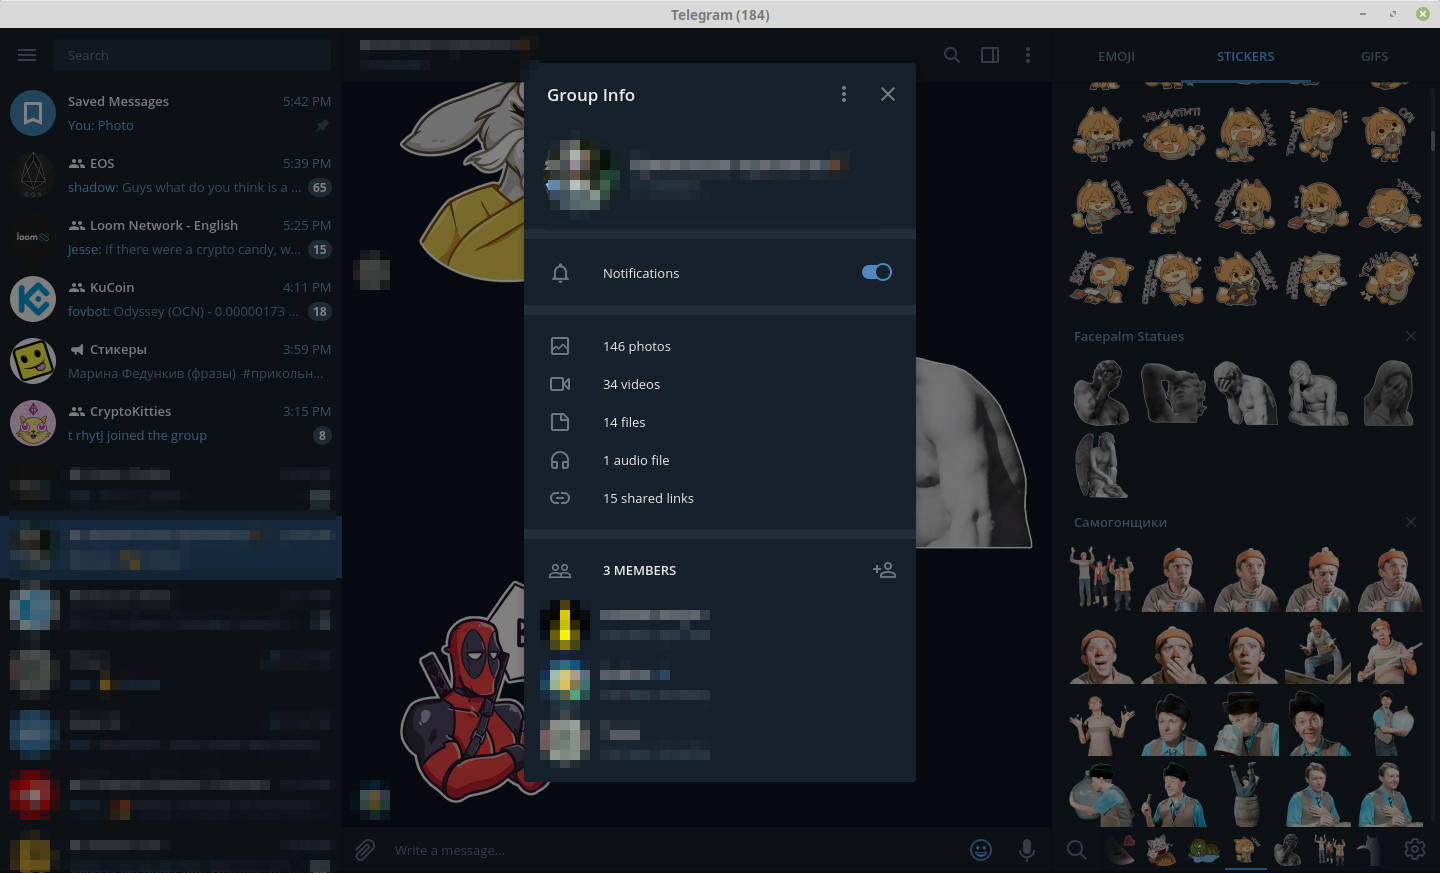The width and height of the screenshot is (1440, 873).
Task: Select the angel statue facepalm sticker
Action: pos(1101,464)
